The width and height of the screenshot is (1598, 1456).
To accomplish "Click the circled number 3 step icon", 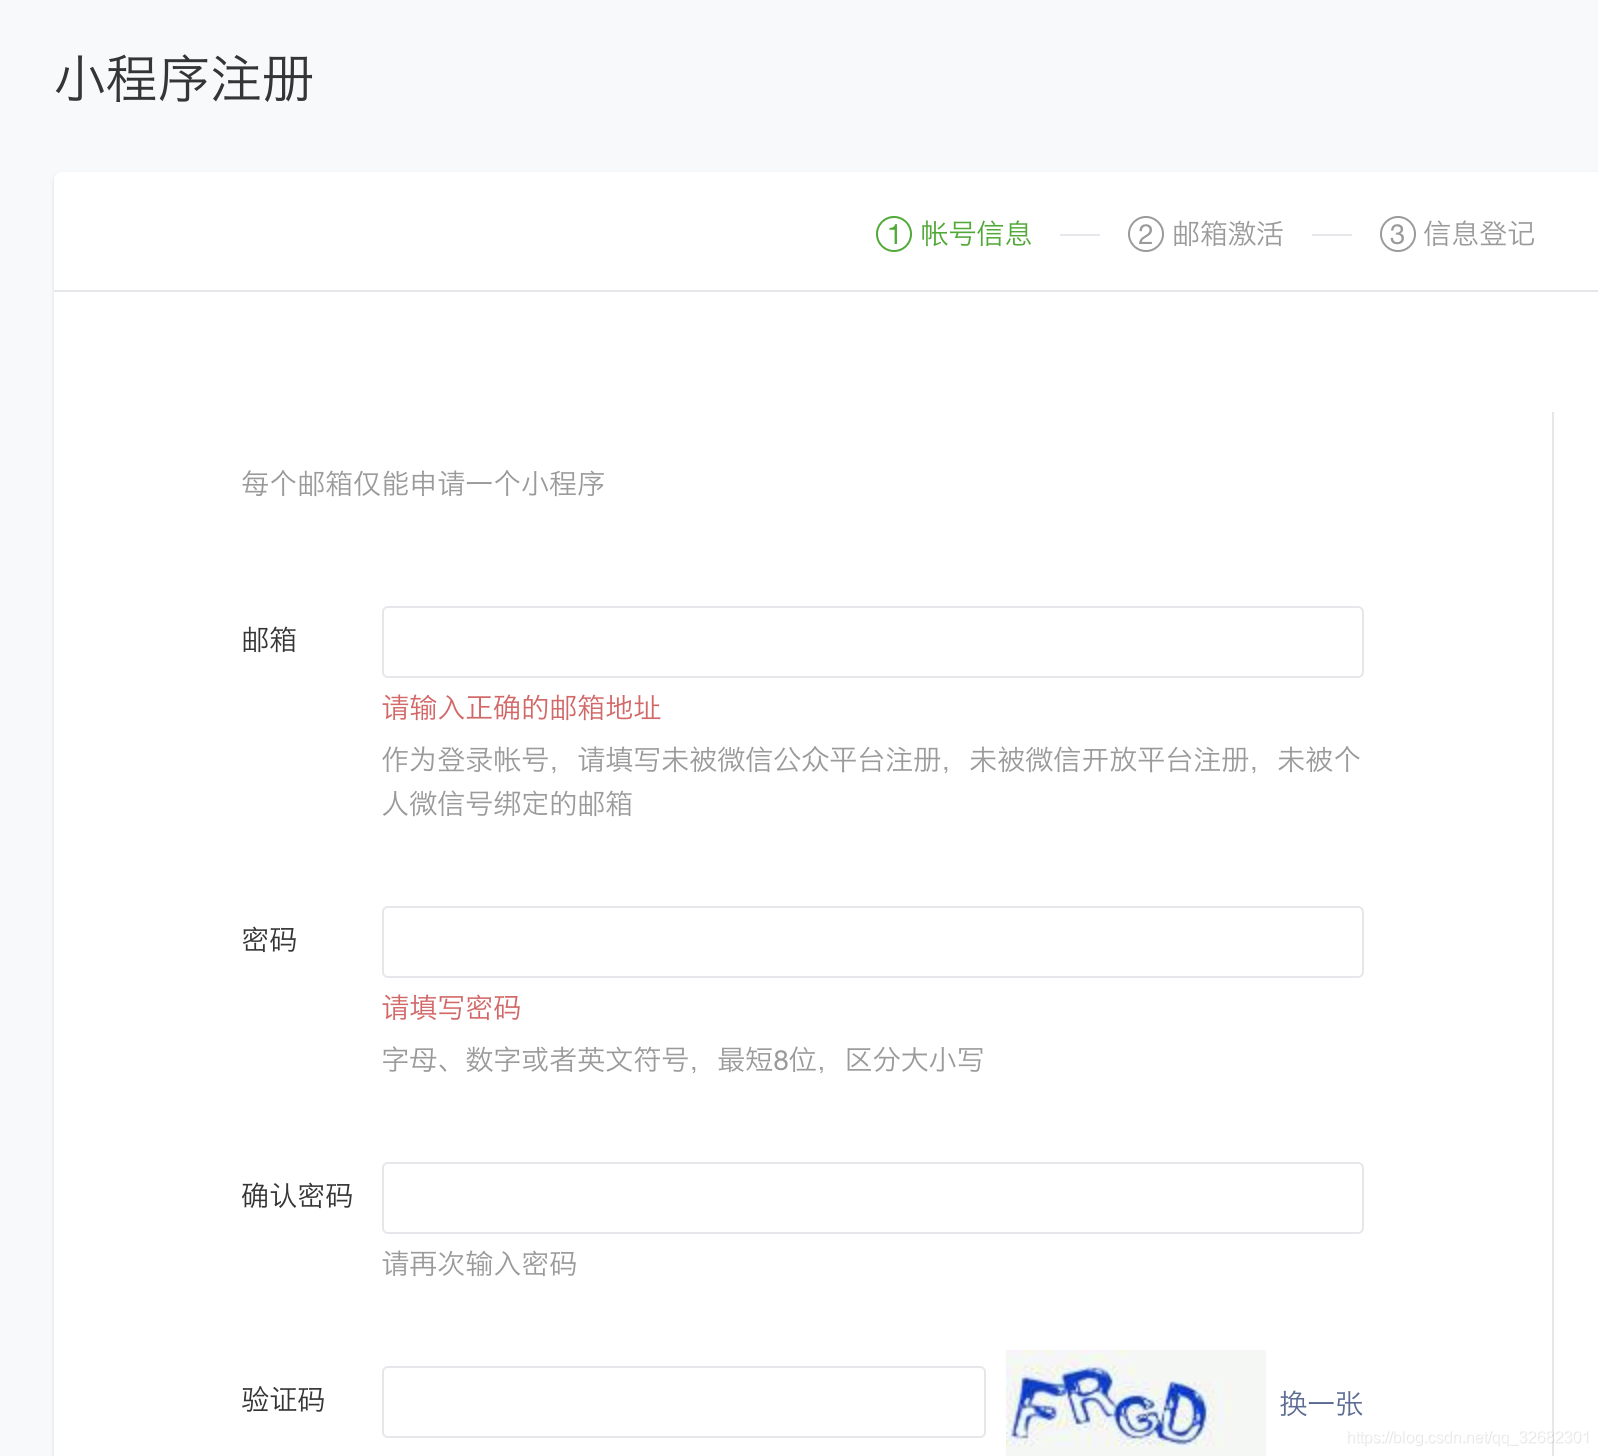I will pyautogui.click(x=1398, y=235).
